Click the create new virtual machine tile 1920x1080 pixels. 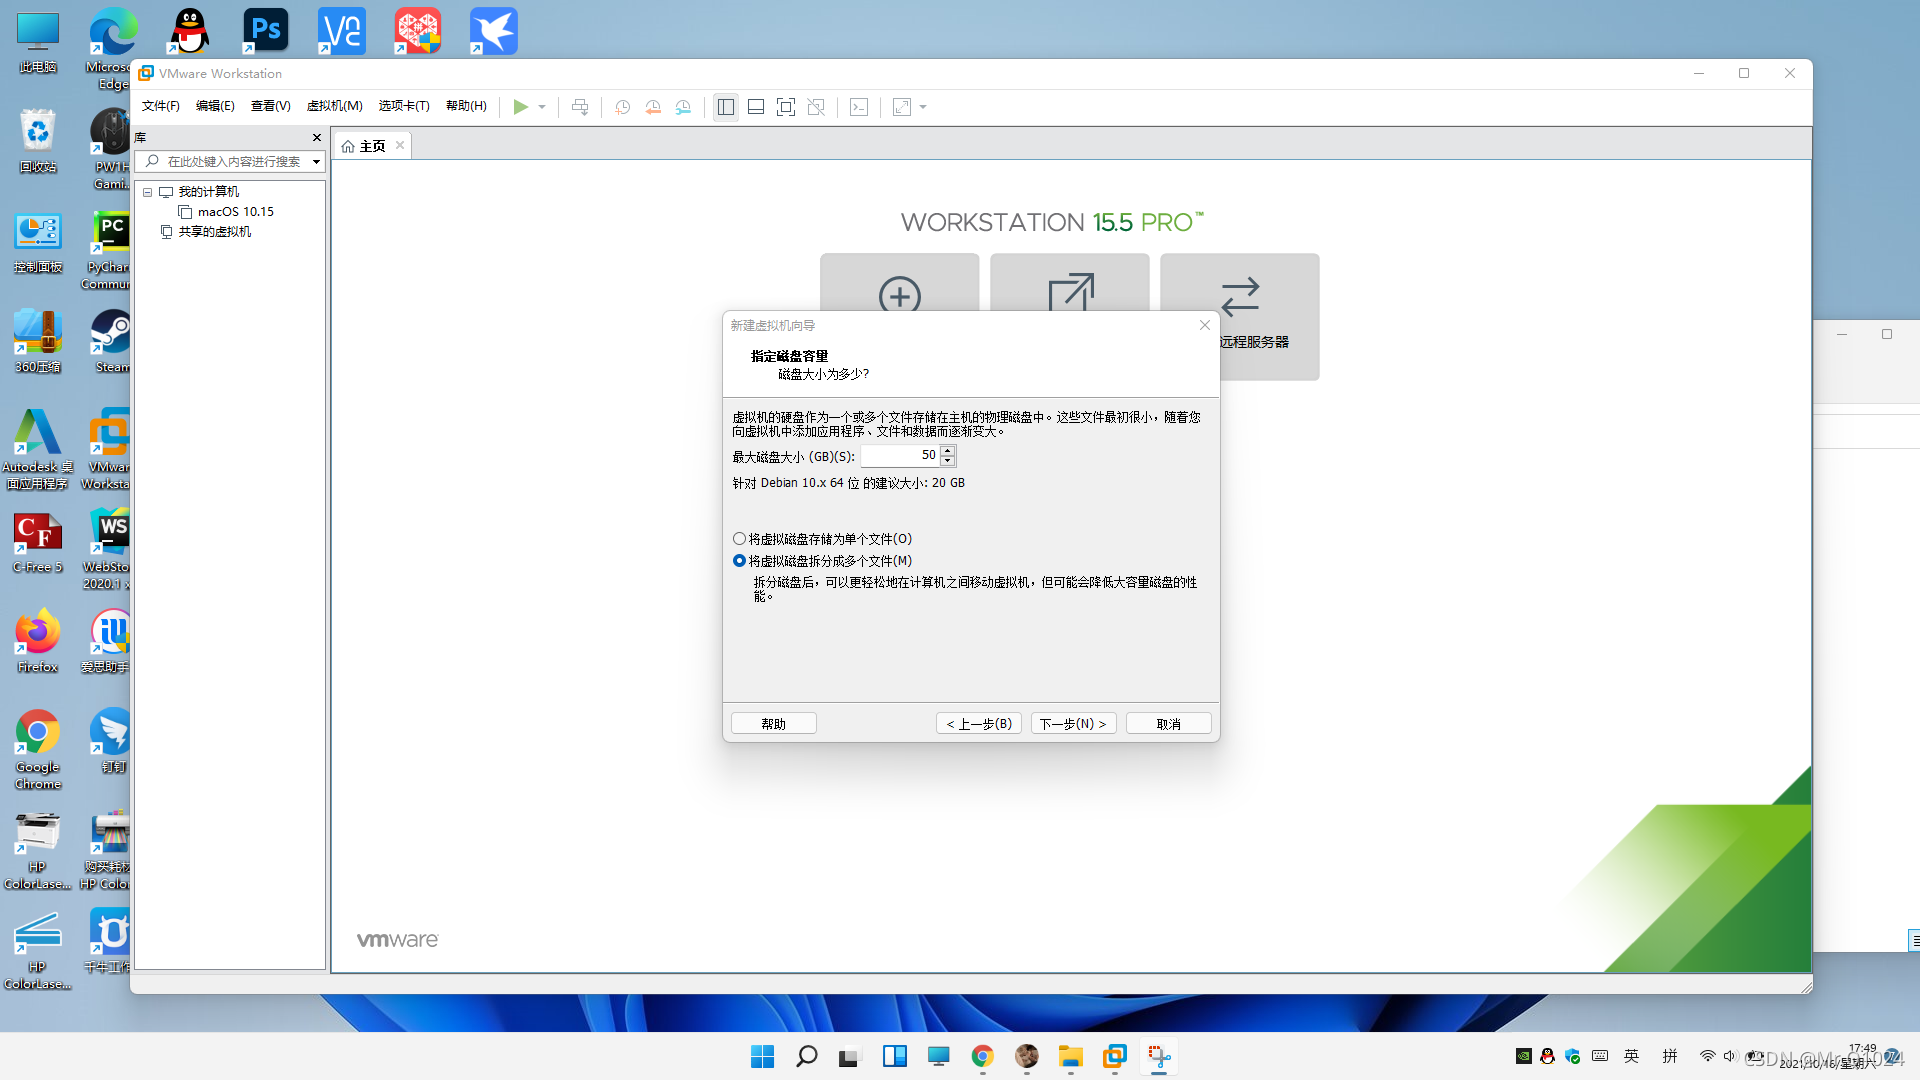pos(899,282)
